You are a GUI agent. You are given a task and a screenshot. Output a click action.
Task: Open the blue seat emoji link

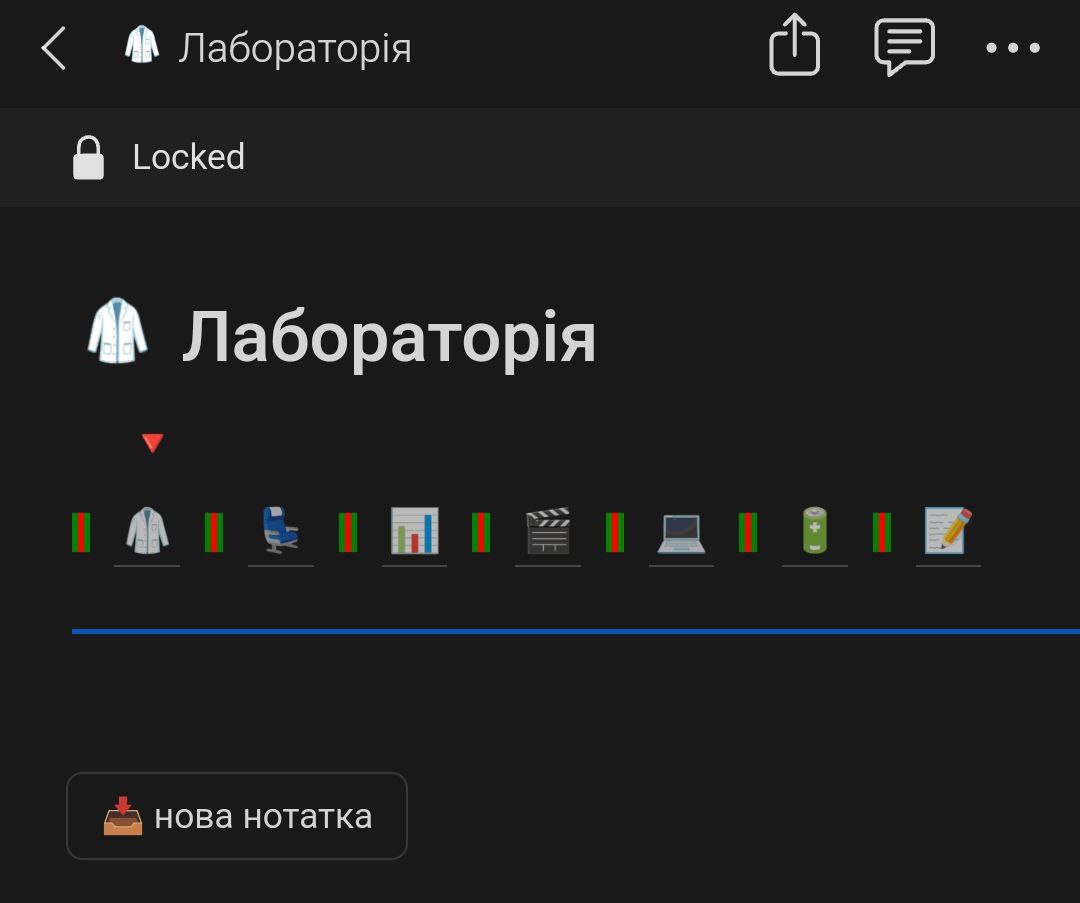click(280, 530)
